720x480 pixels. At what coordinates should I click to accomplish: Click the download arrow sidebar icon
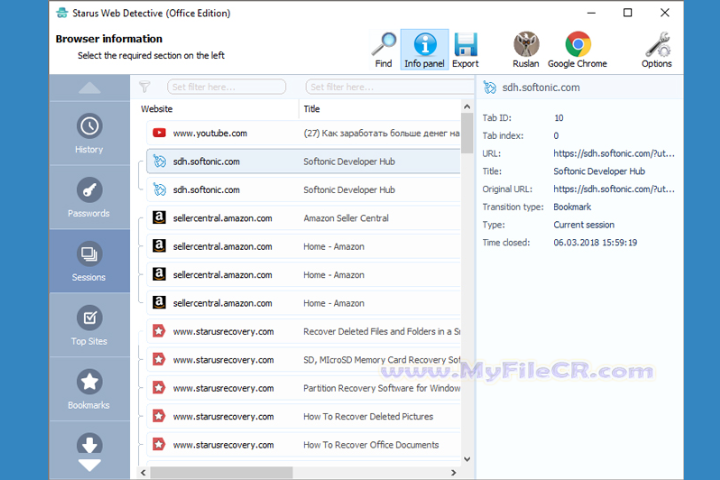[x=90, y=444]
